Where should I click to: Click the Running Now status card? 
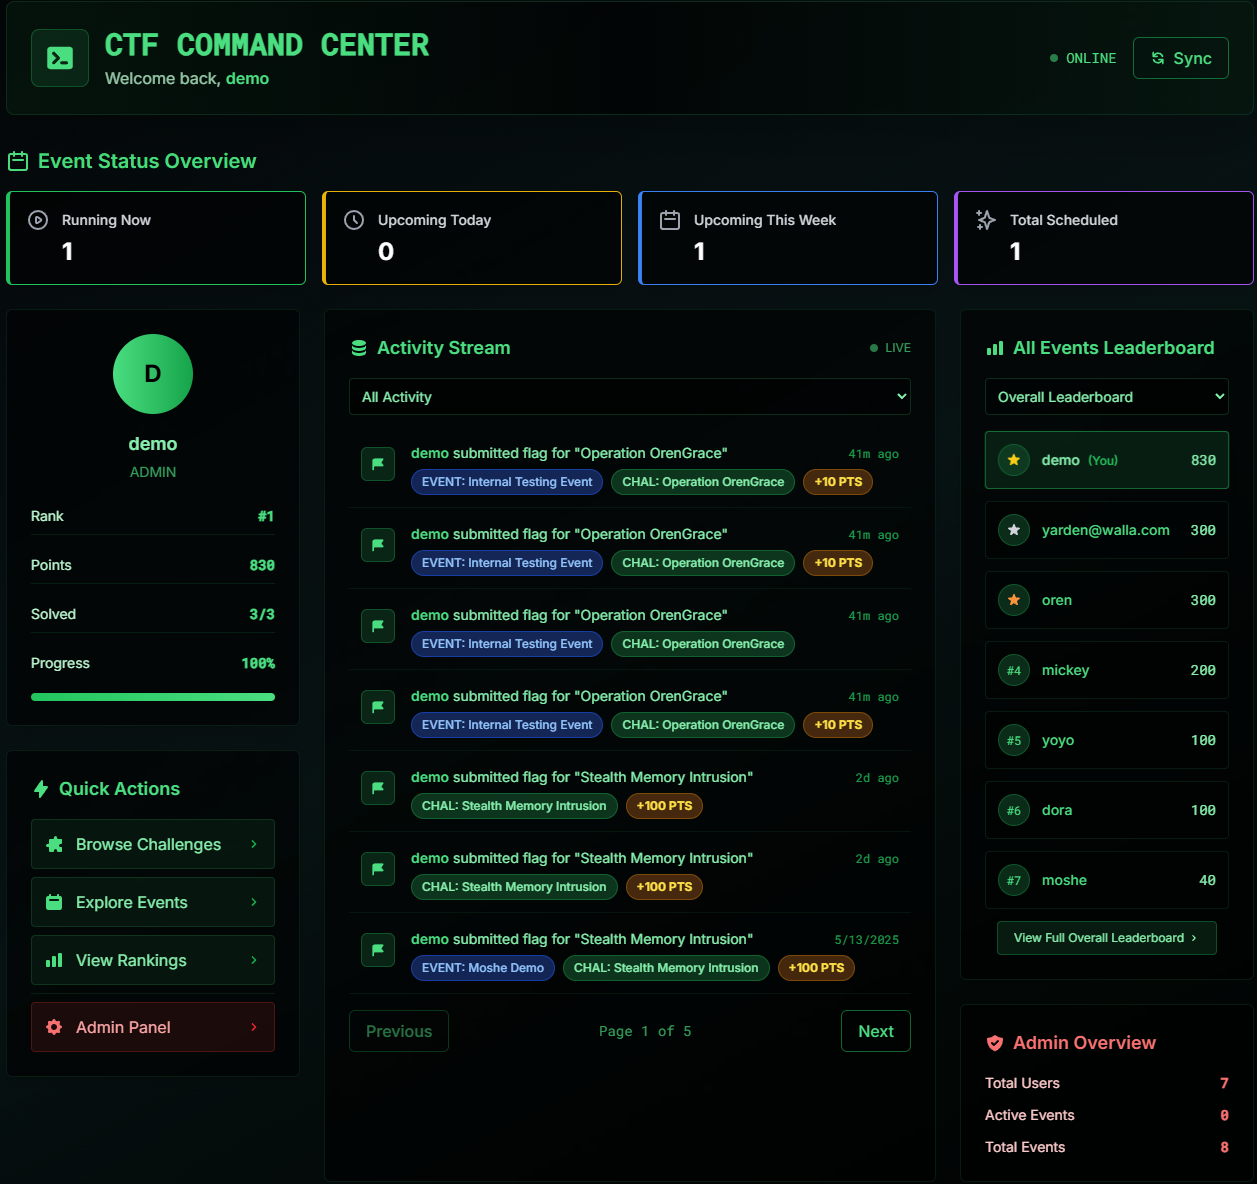click(156, 238)
